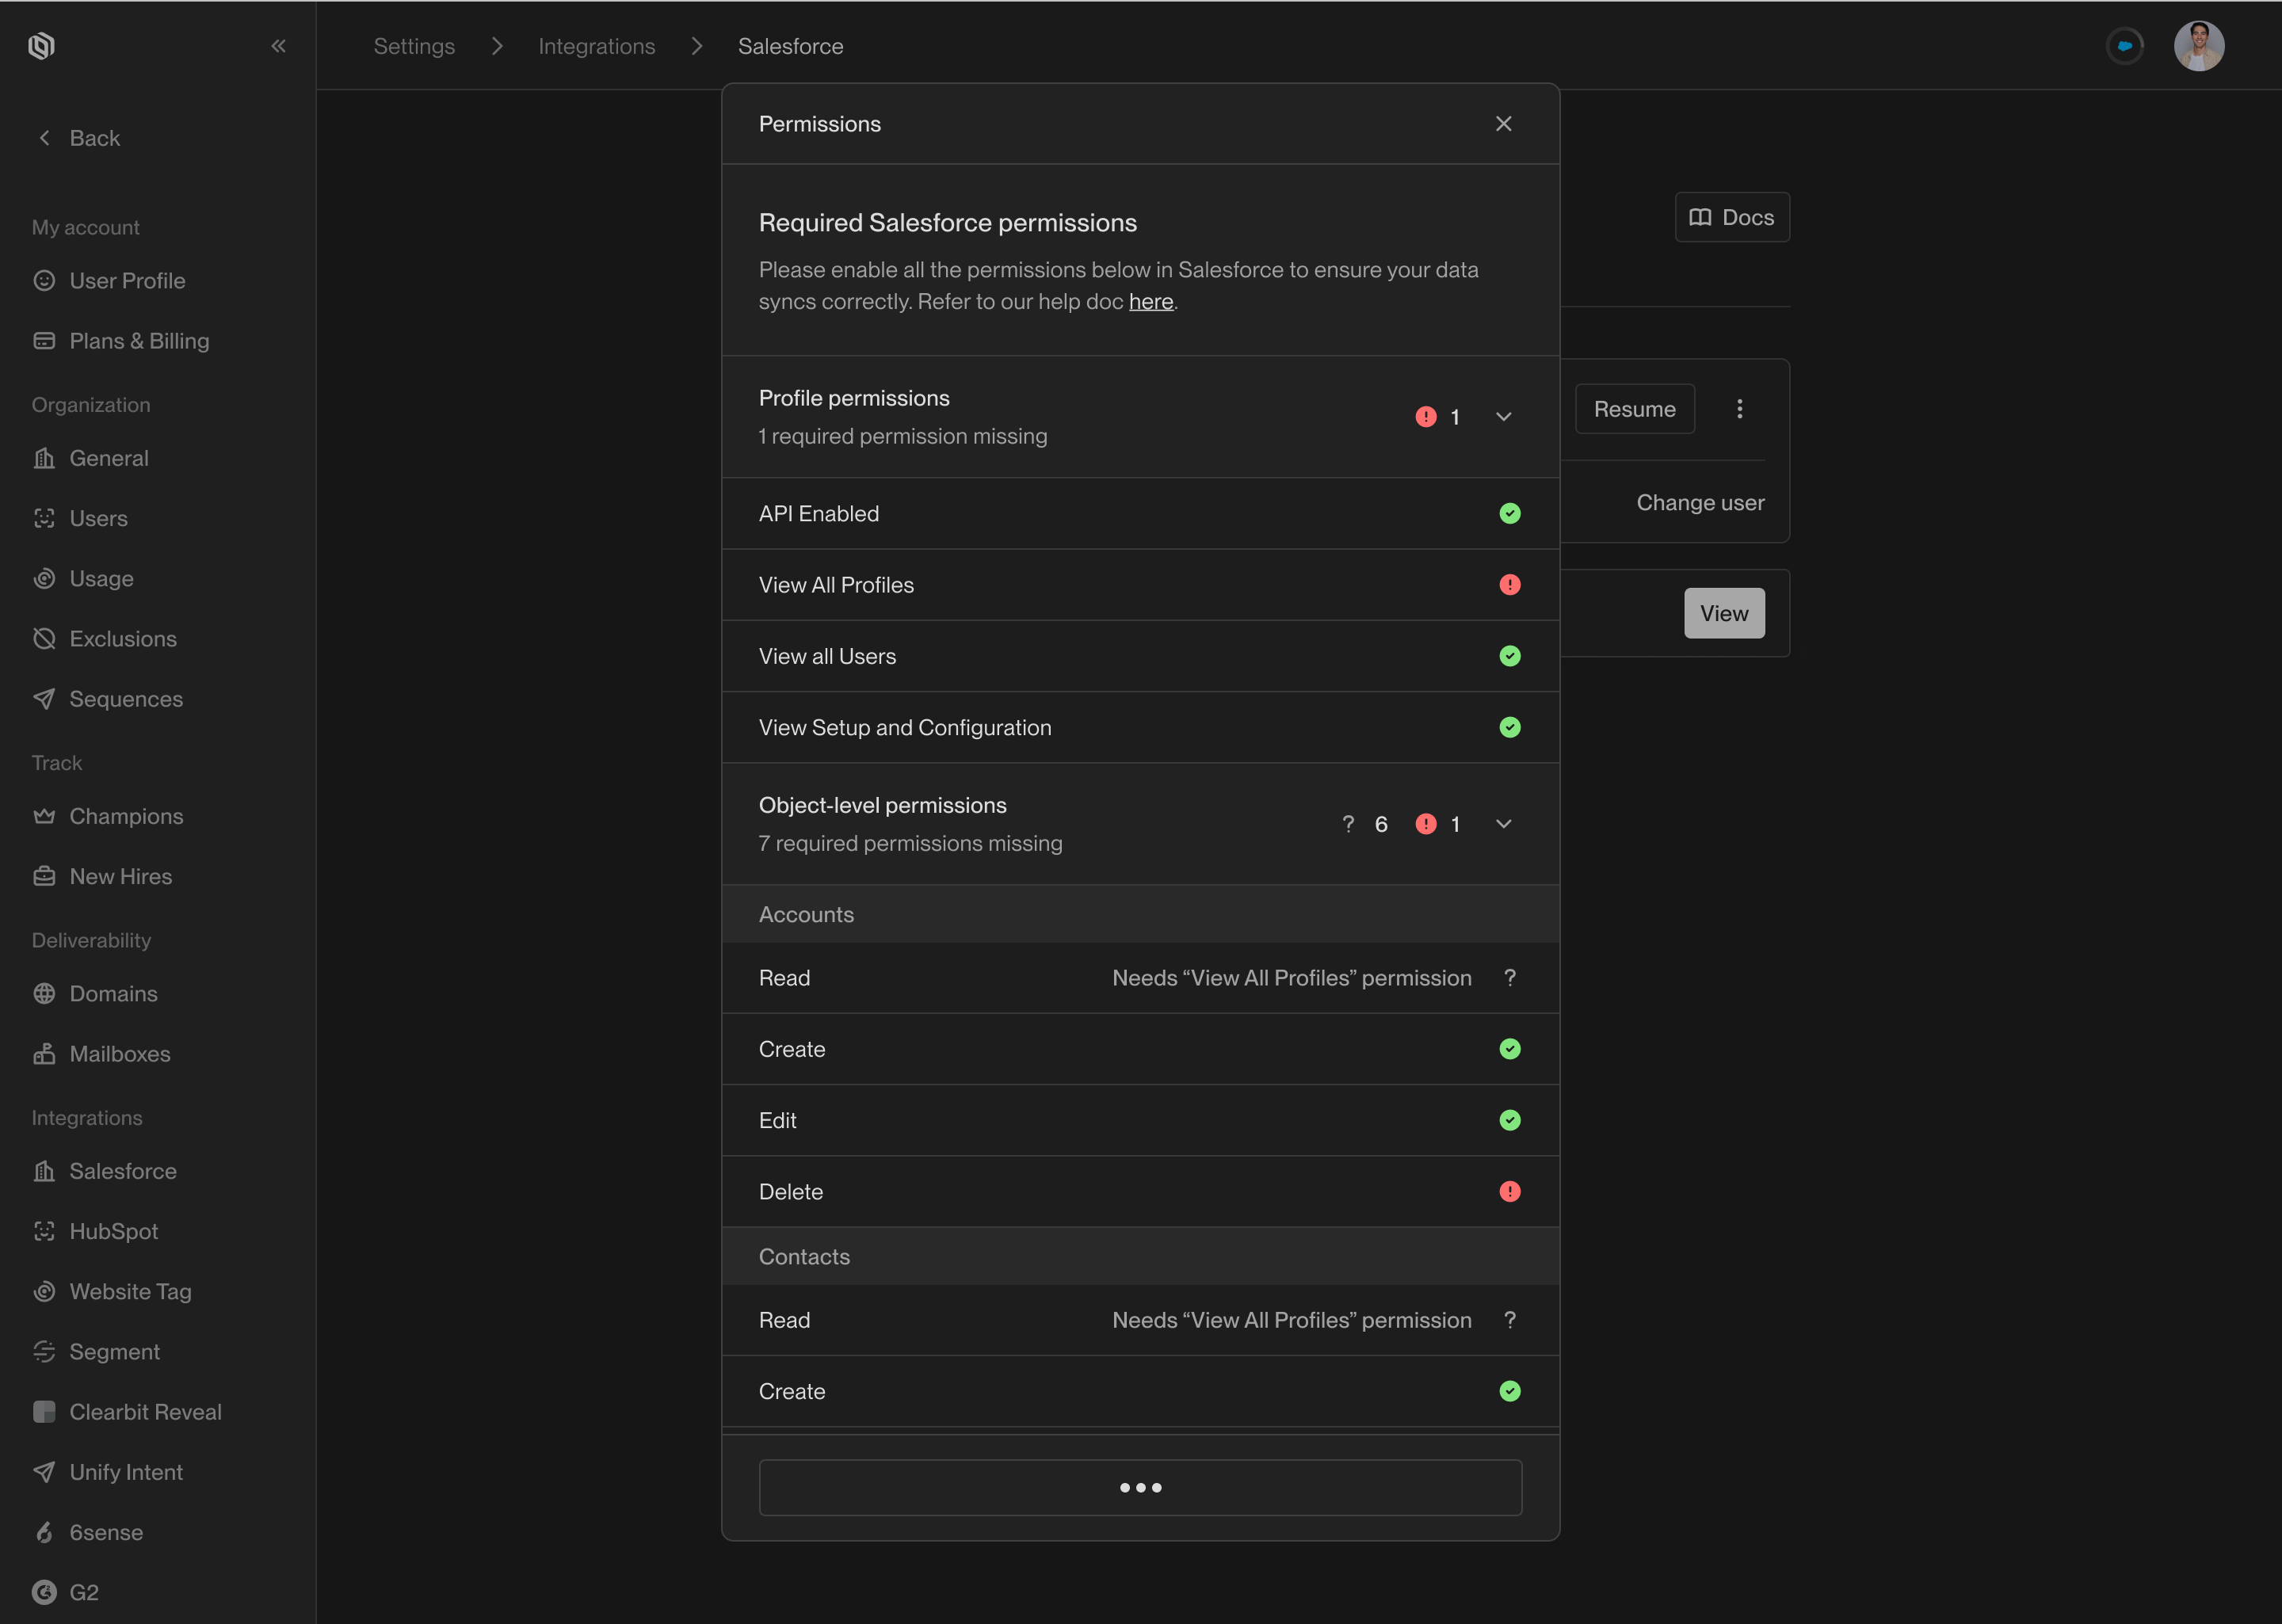
Task: Go to Integrations in the breadcrumb
Action: [x=596, y=46]
